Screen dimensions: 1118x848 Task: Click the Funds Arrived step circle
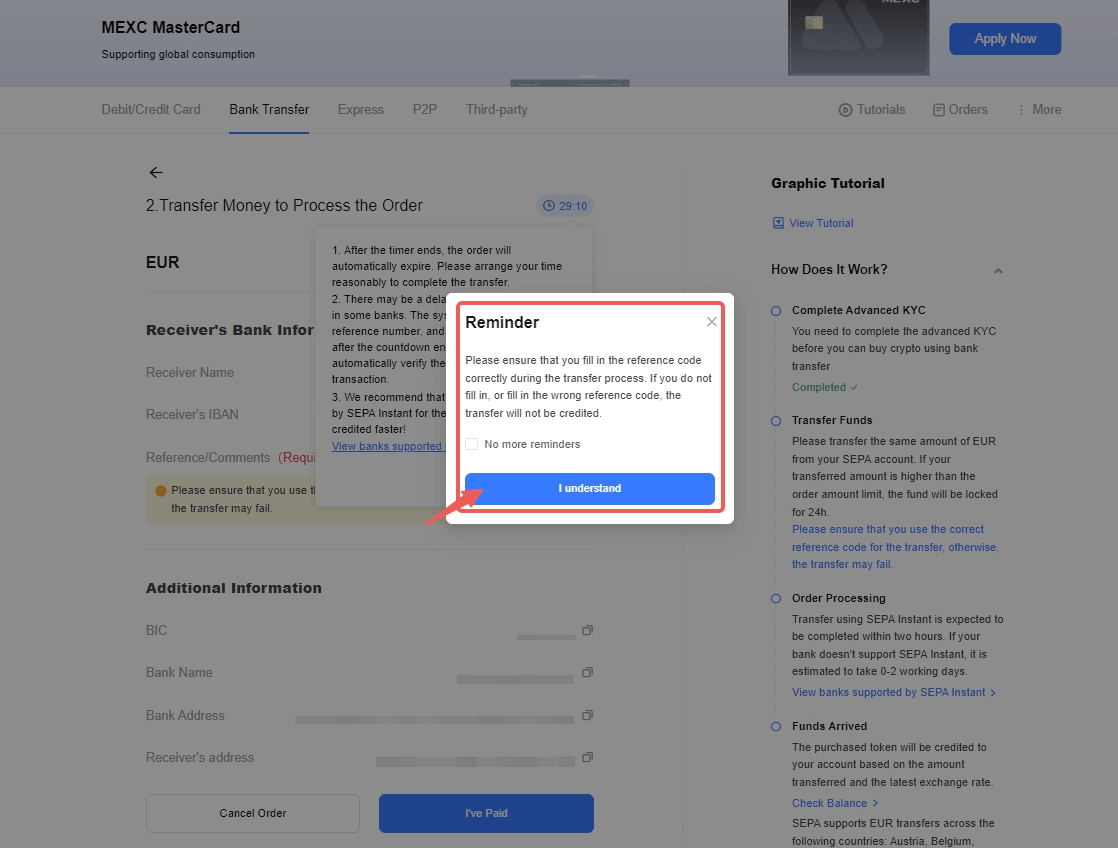(x=776, y=727)
